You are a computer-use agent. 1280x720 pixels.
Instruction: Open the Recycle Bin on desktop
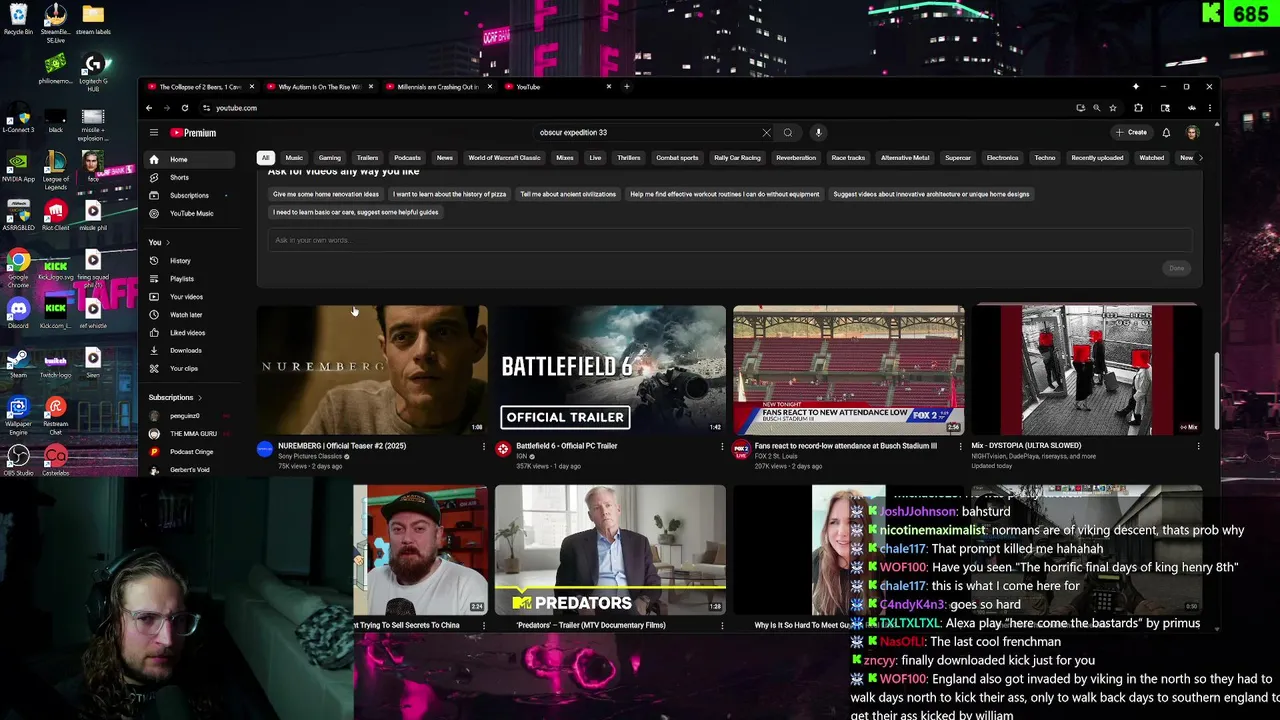[18, 18]
